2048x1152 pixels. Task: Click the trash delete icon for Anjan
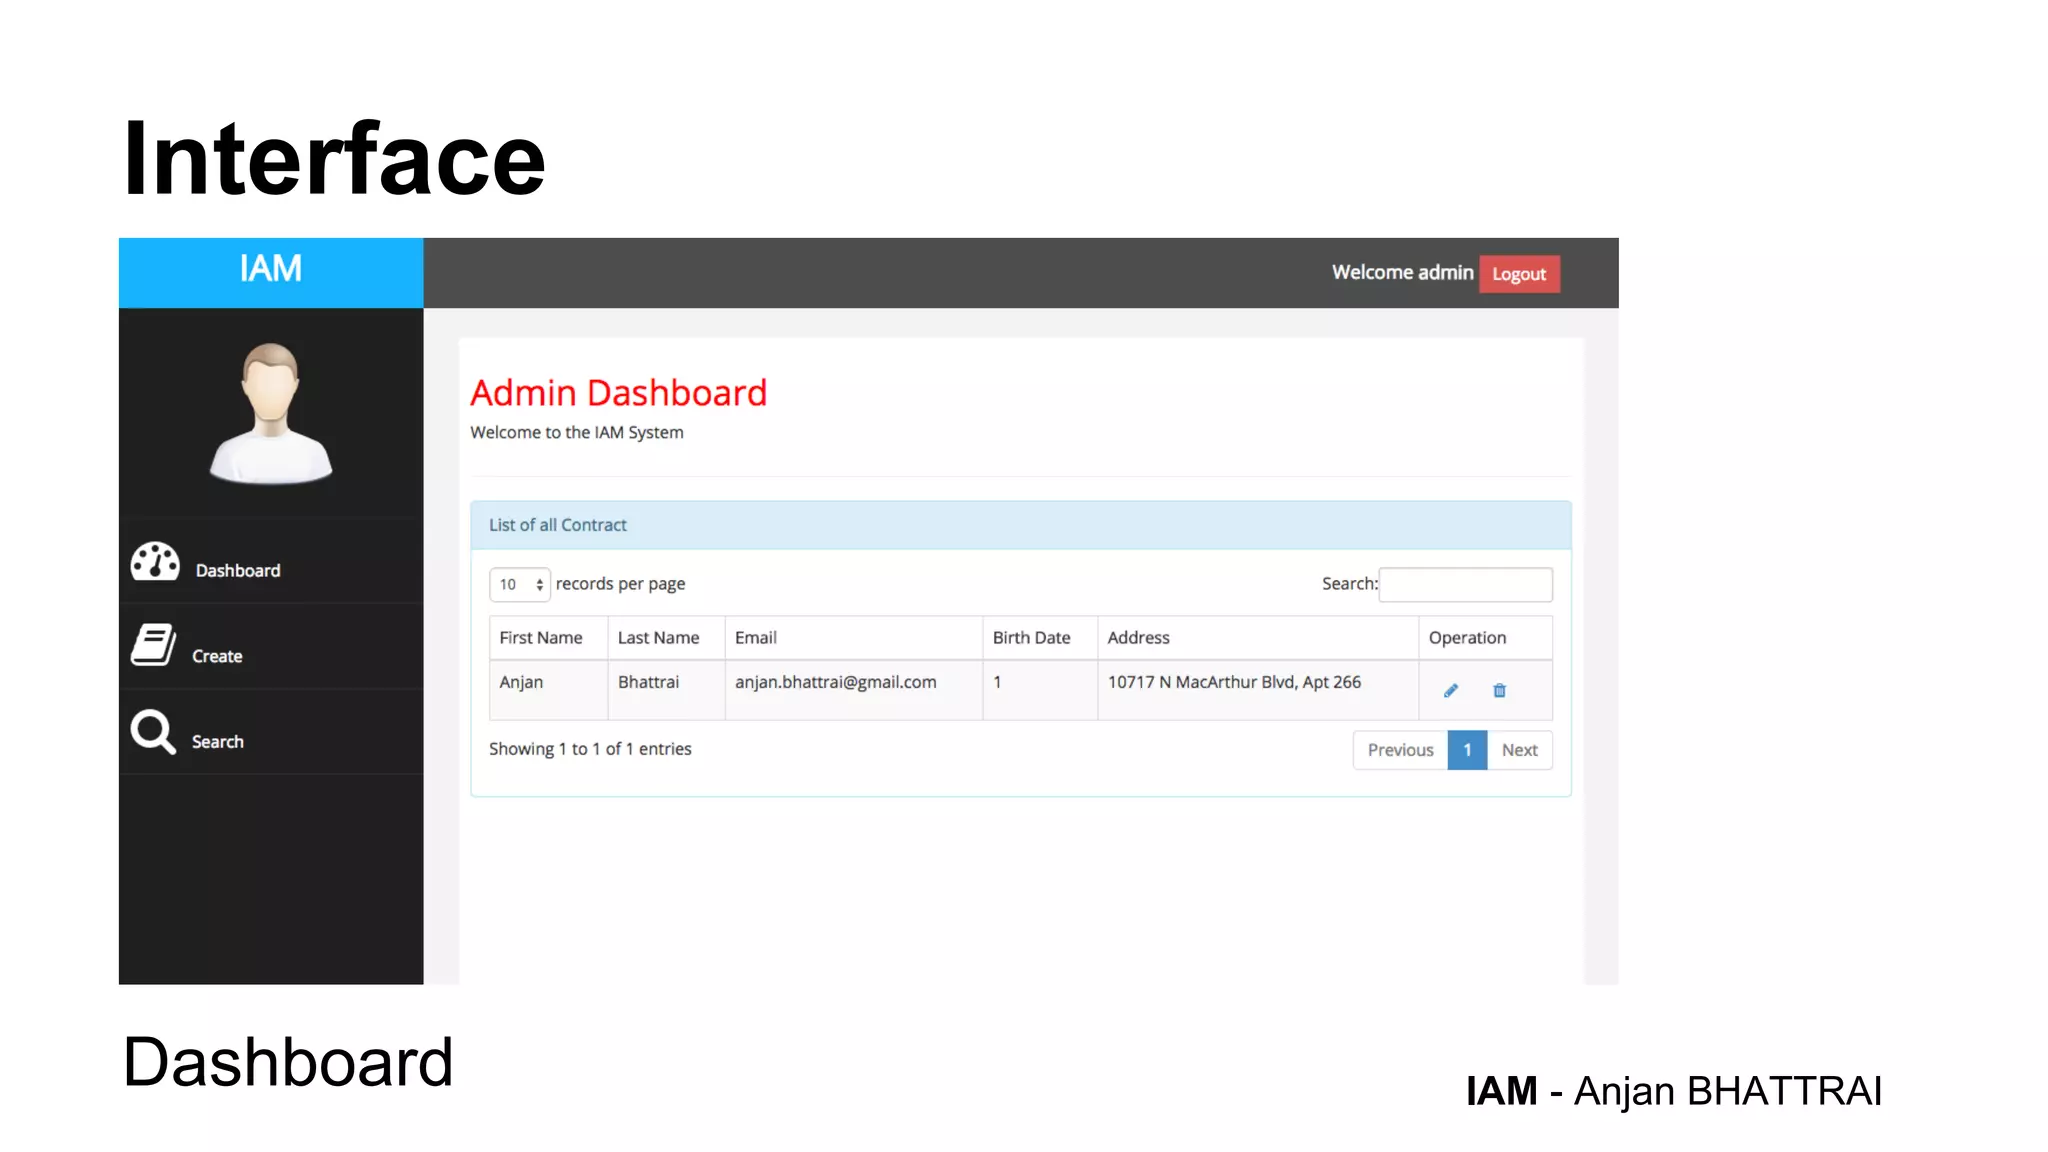1499,690
